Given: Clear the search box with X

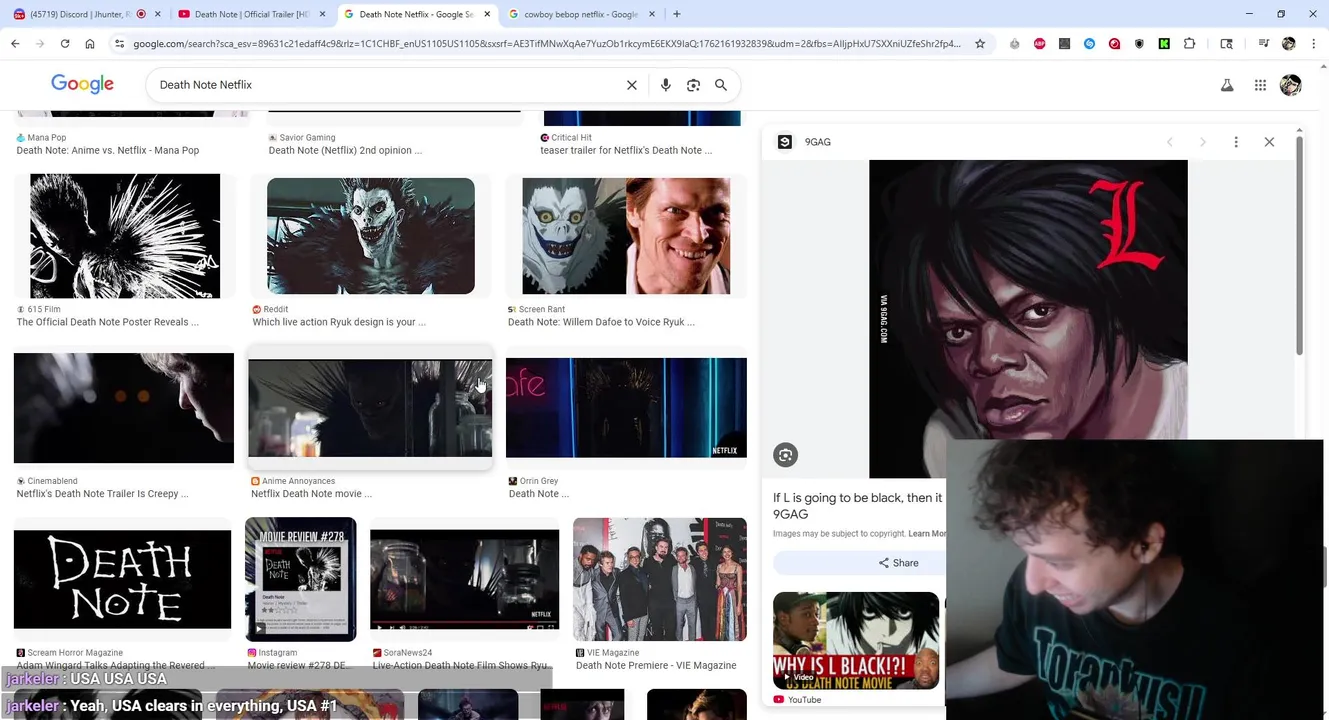Looking at the screenshot, I should (x=632, y=85).
